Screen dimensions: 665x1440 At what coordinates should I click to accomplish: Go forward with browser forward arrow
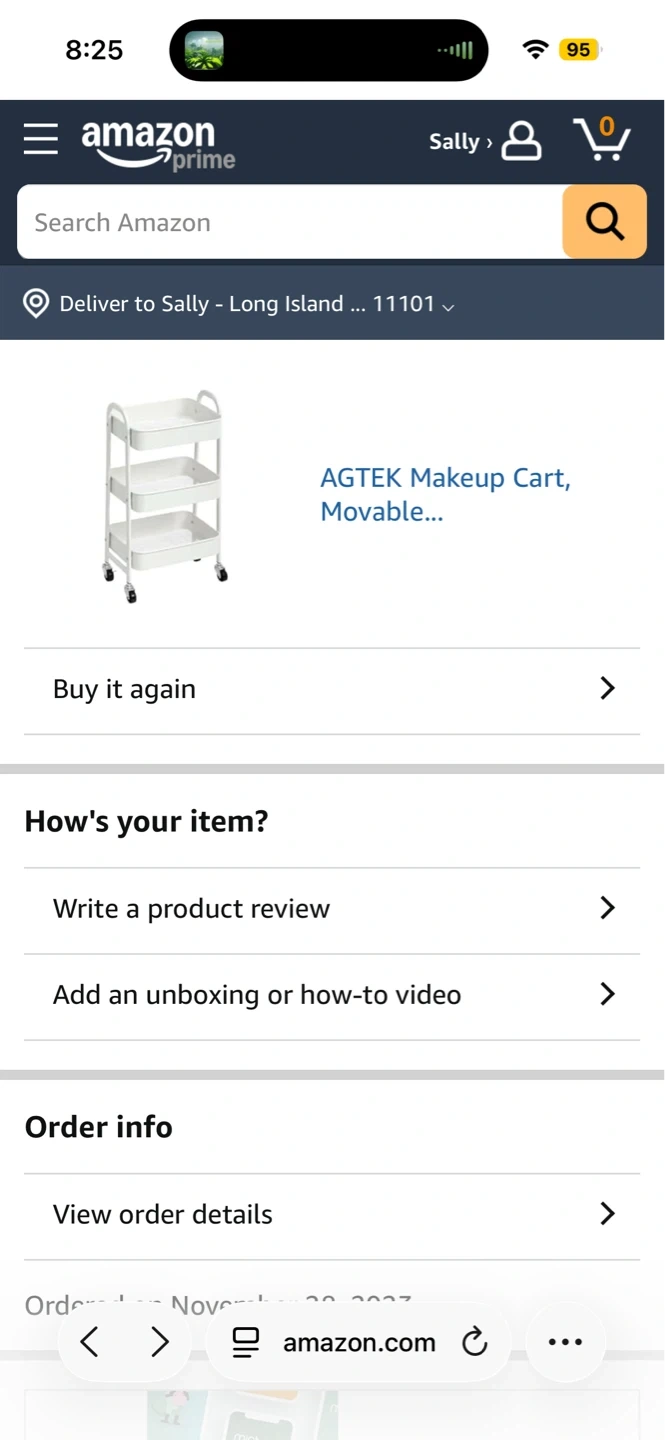(x=159, y=1341)
